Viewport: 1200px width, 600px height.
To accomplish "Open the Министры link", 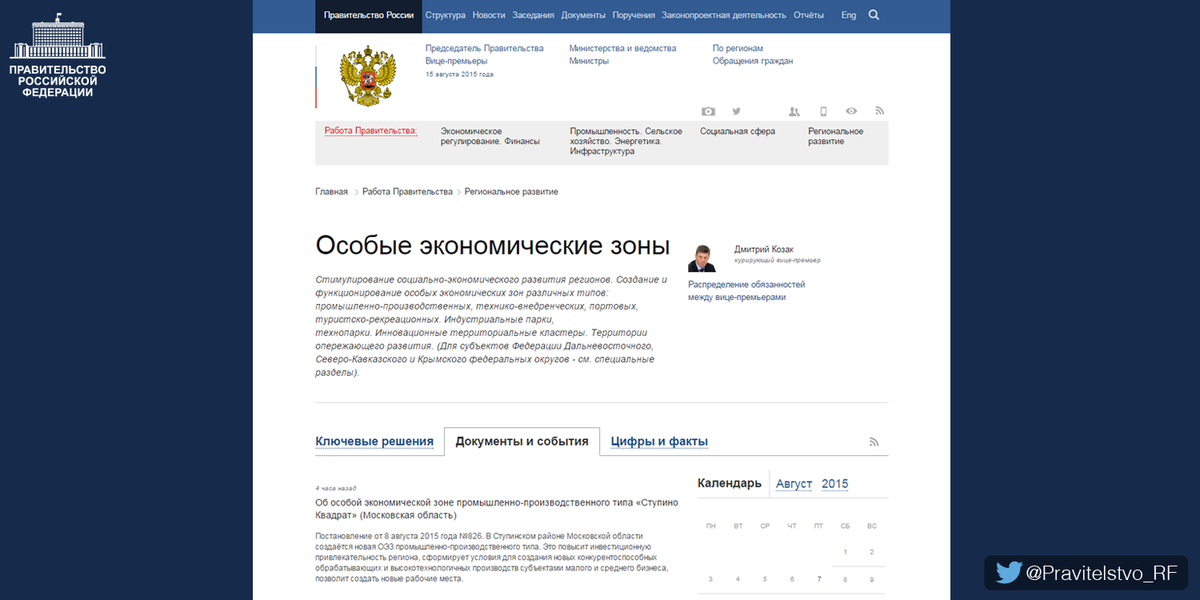I will [589, 61].
